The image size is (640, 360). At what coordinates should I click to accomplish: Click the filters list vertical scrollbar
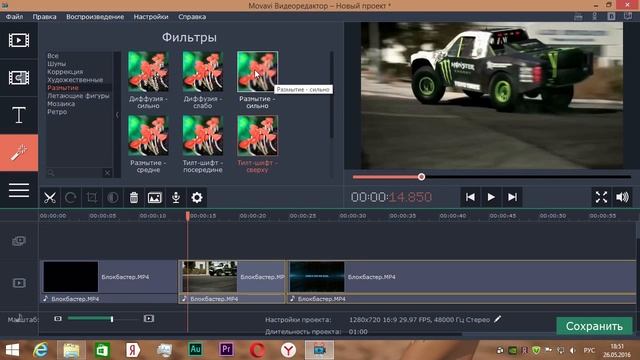coord(331,95)
